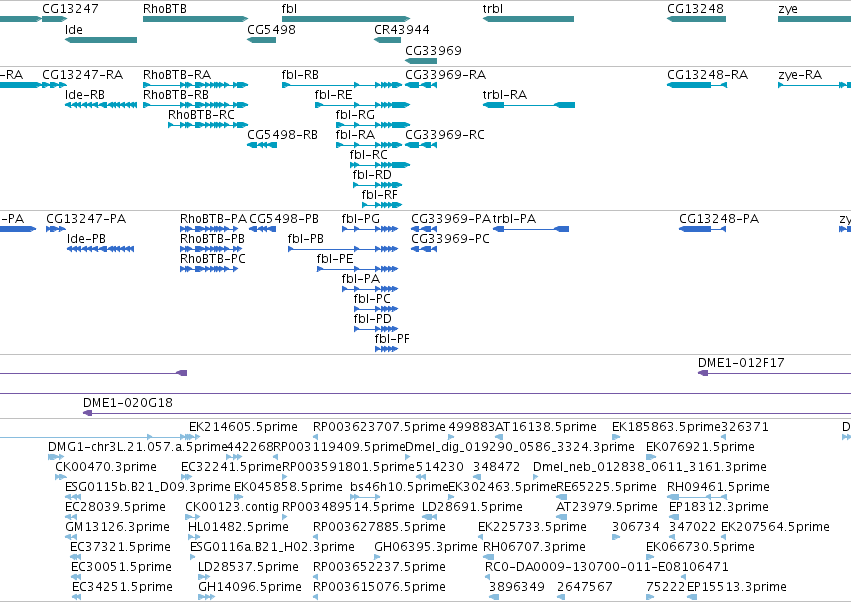Open the DME1-012F17 BAC clone label
The height and width of the screenshot is (602, 851).
tap(741, 363)
